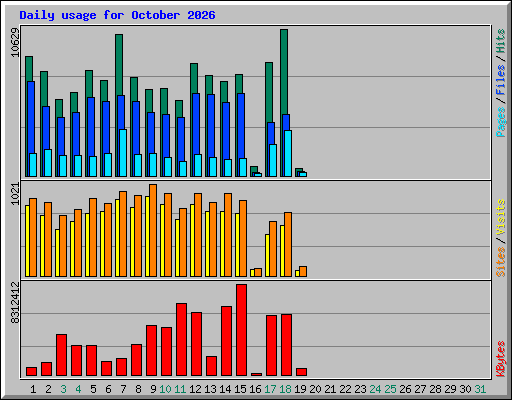Click day 1 on the x-axis
Viewport: 512px width, 400px height.
pyautogui.click(x=33, y=389)
